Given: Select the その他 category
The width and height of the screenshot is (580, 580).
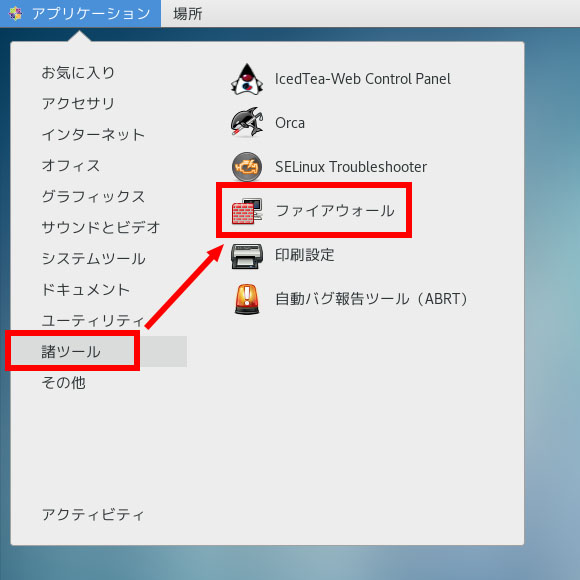Looking at the screenshot, I should [x=64, y=382].
